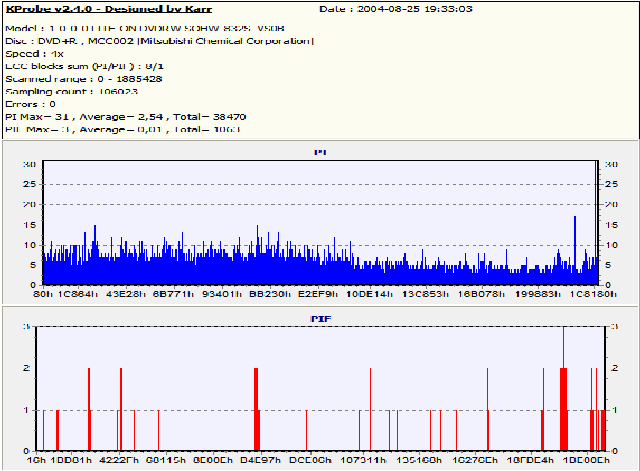Click the 'BB230h' x-axis label

(270, 294)
